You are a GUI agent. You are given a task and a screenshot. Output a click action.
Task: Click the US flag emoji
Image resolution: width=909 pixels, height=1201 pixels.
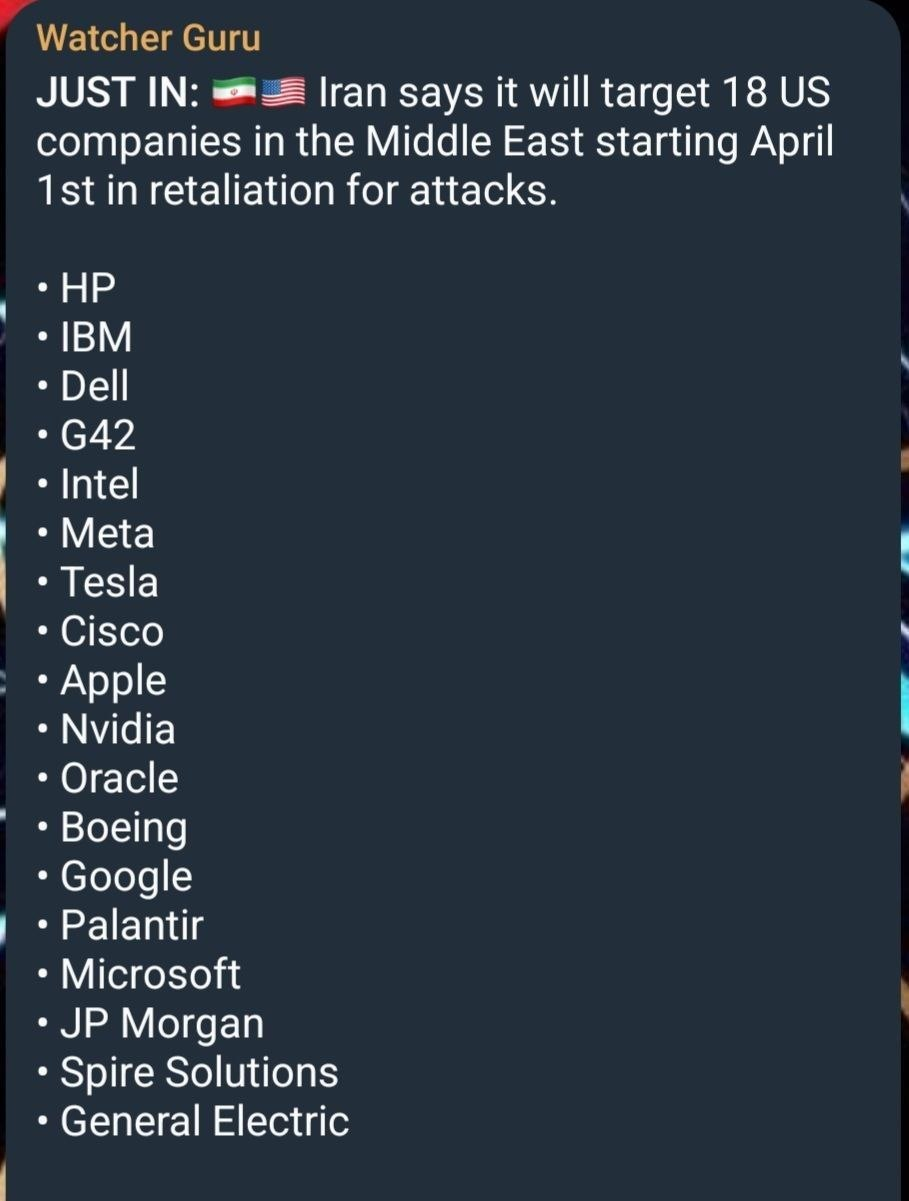[283, 95]
